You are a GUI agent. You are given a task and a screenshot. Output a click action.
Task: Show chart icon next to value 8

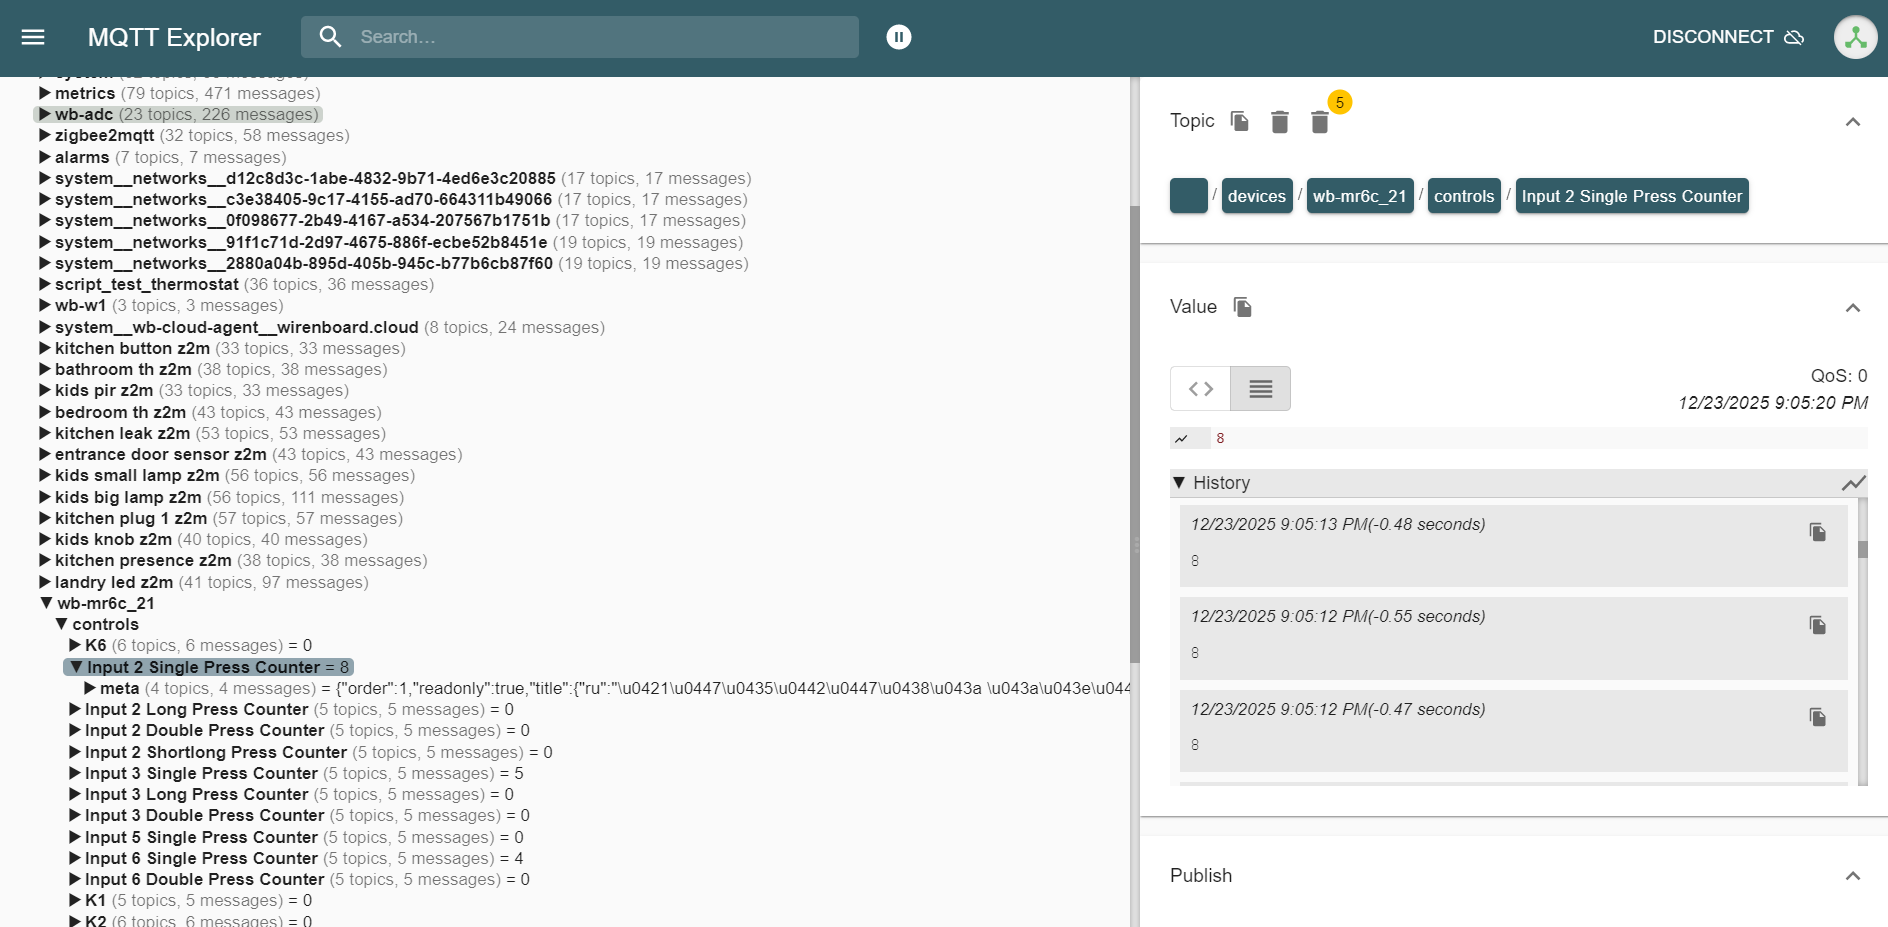click(x=1182, y=438)
